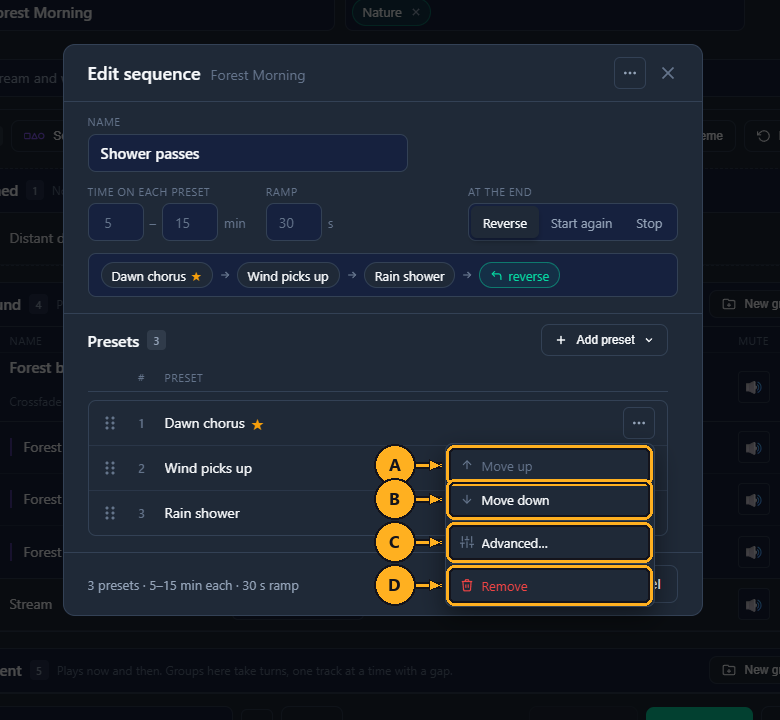Click the drag handle for Dawn chorus row
780x720 pixels.
click(x=110, y=423)
